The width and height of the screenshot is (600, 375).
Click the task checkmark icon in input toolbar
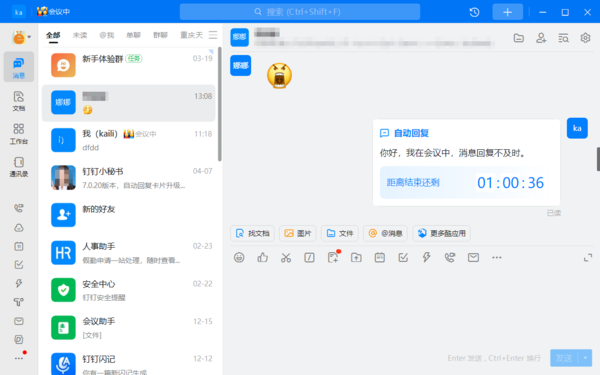click(x=403, y=258)
